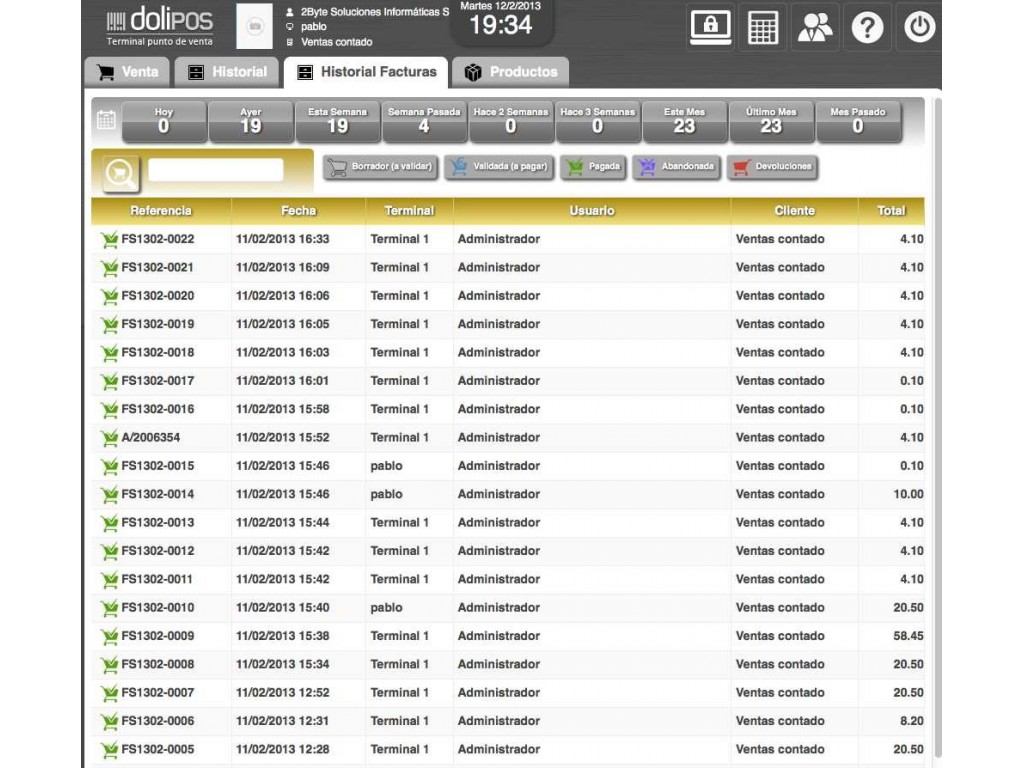Click green cart icon for FS1302-0015
This screenshot has width=1024, height=768.
(x=110, y=466)
